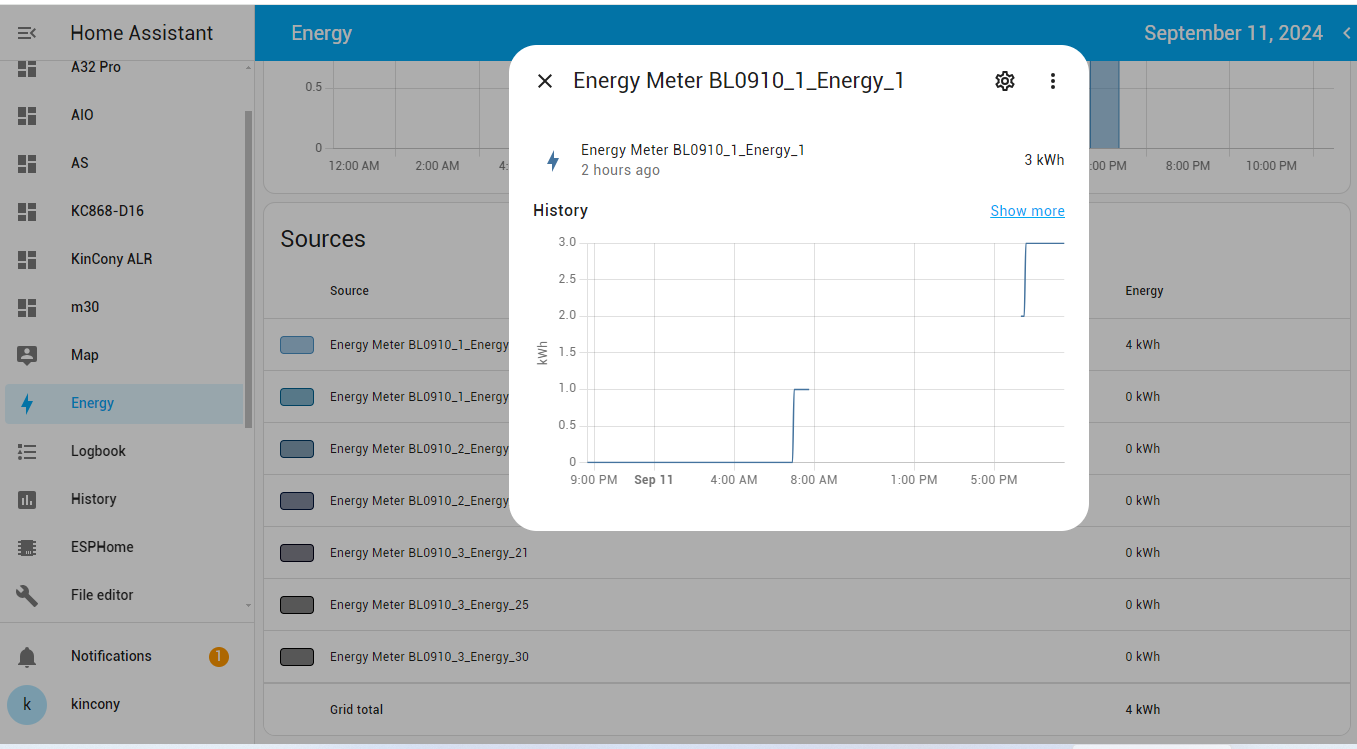Click the color swatch for BL0910_3_Energy_30
This screenshot has width=1357, height=749.
[x=297, y=657]
